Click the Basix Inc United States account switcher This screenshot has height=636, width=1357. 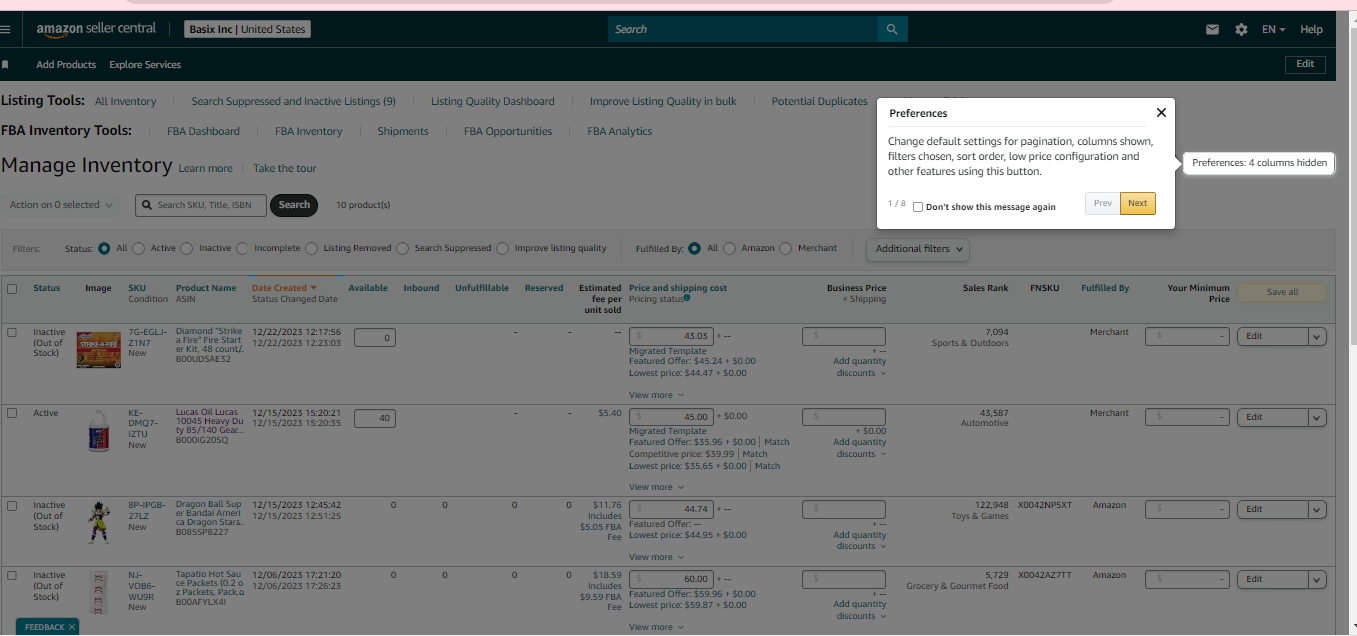(247, 29)
